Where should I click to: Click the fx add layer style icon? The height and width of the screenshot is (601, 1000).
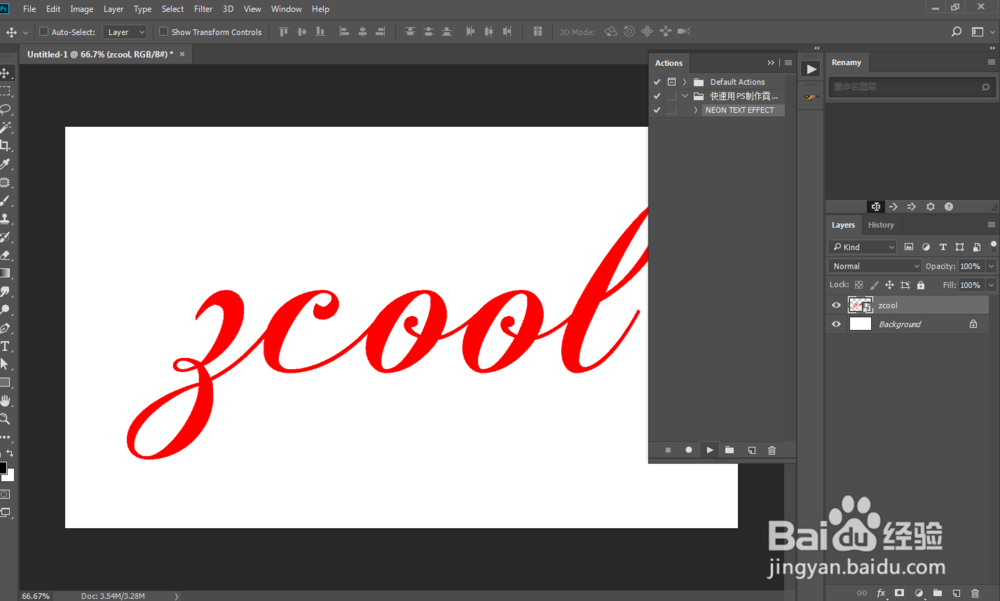(881, 593)
